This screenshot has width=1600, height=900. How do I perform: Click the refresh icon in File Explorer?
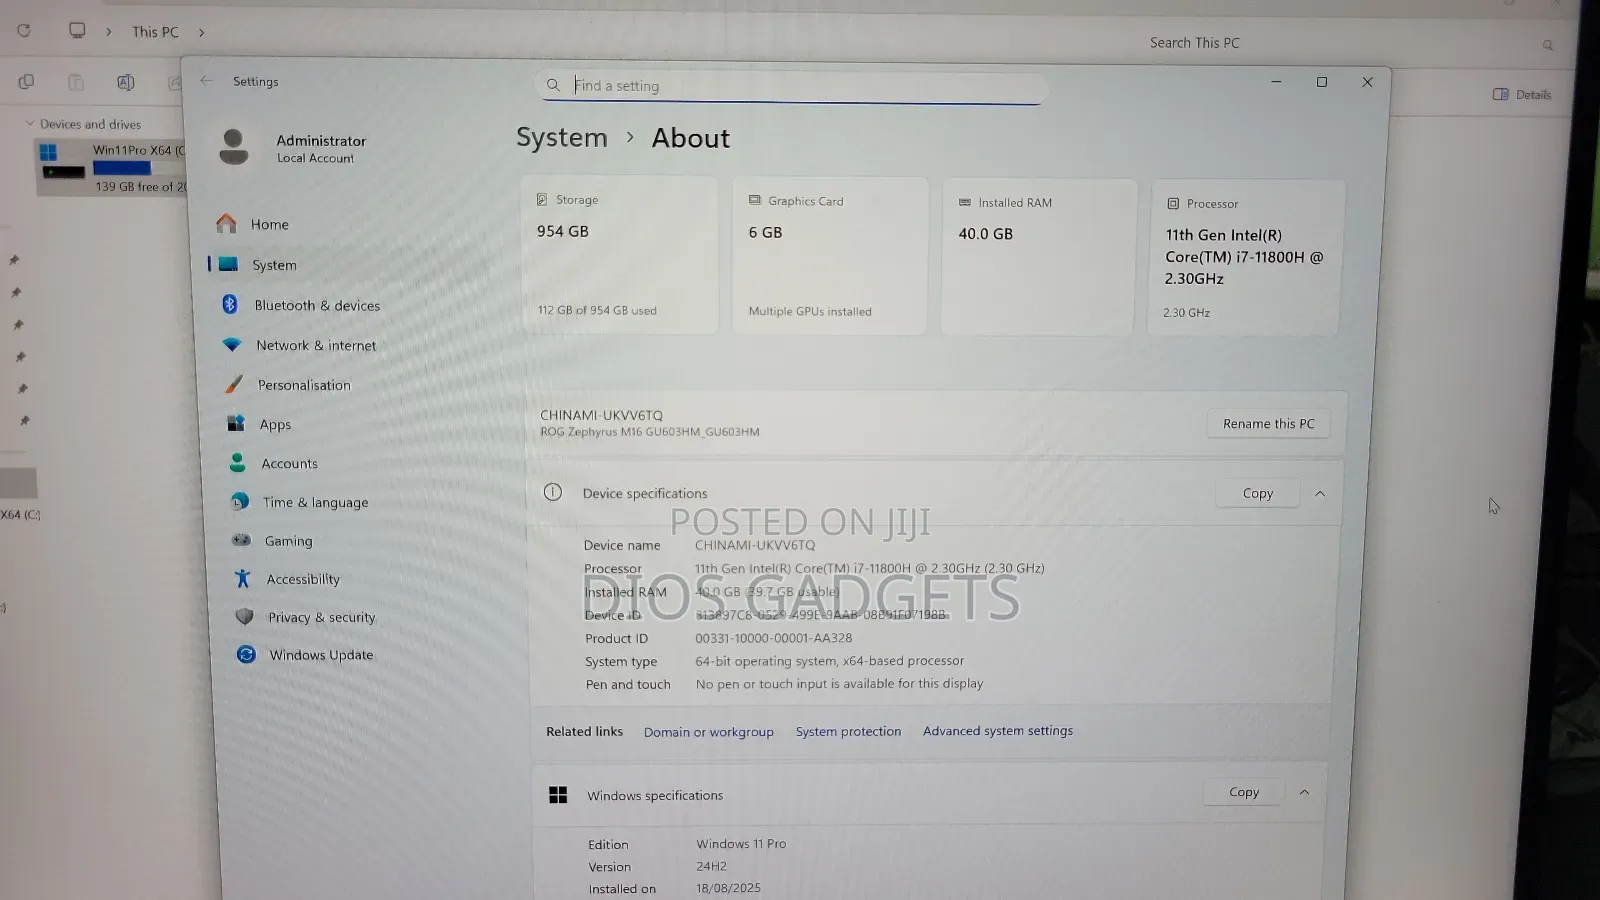tap(24, 30)
